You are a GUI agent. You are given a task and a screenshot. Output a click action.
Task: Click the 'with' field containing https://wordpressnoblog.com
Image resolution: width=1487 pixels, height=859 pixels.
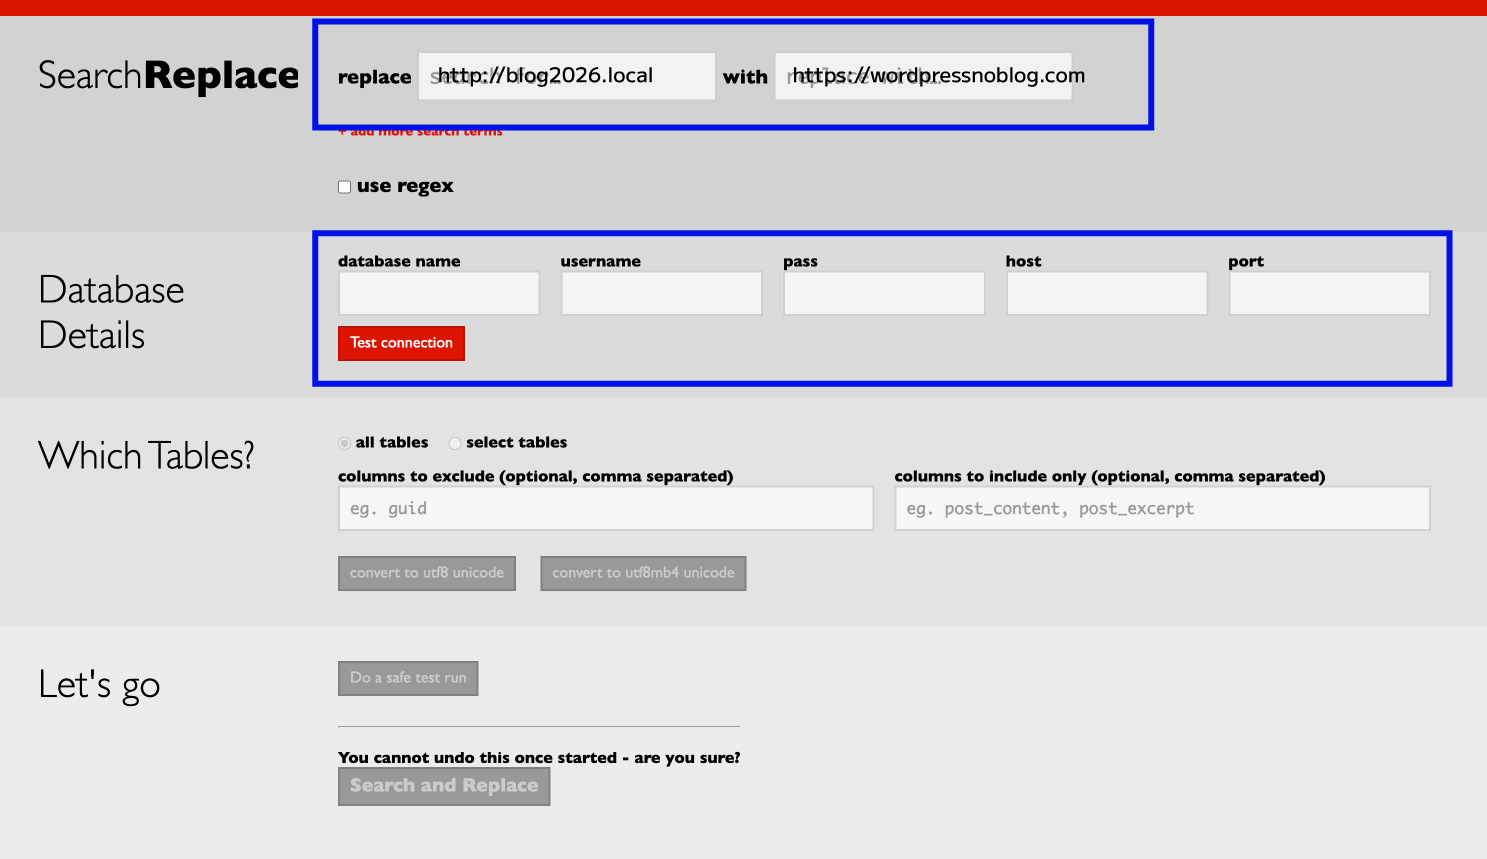(x=922, y=76)
